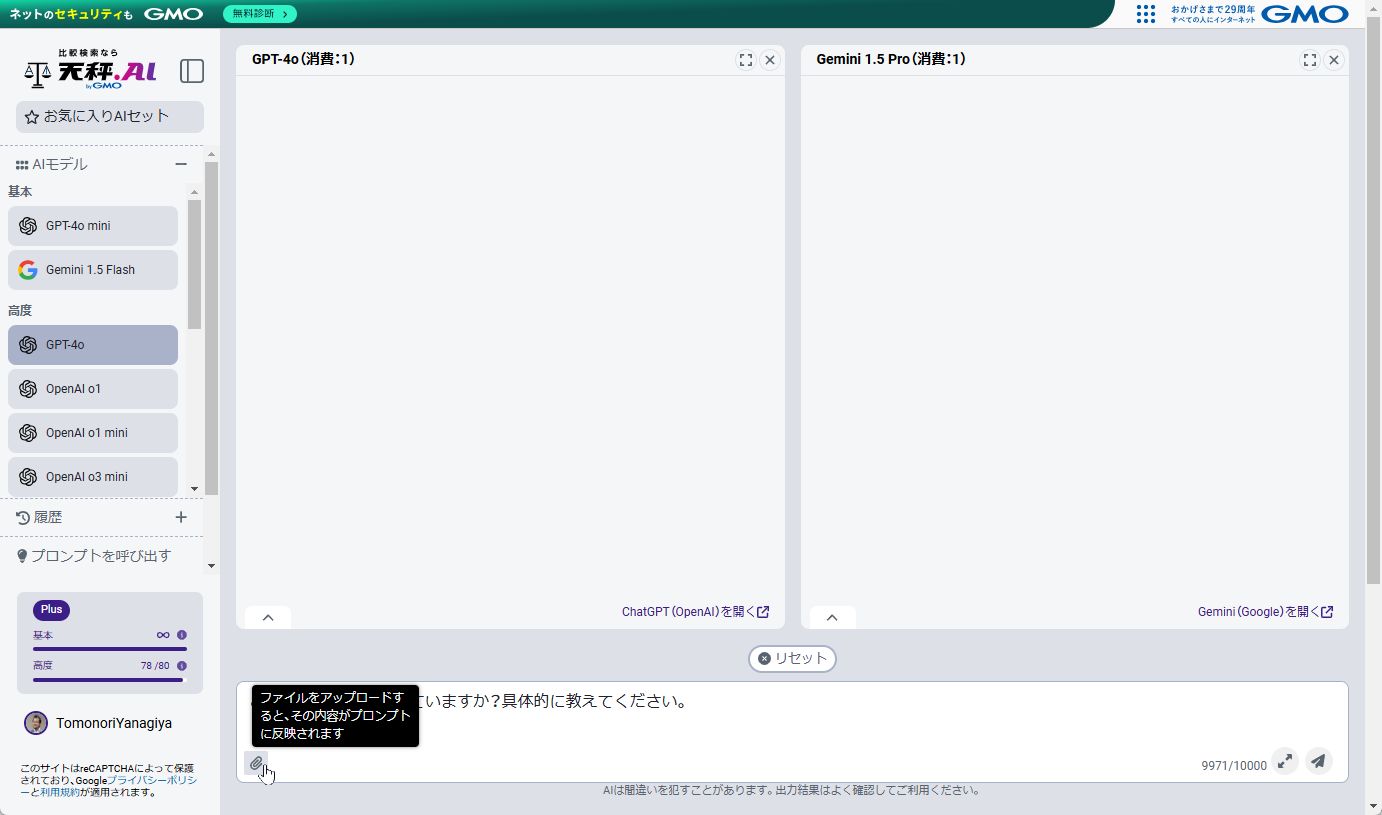Expand the GPT-4o panel chevron
Screen dimensions: 1382x815
pos(267,617)
